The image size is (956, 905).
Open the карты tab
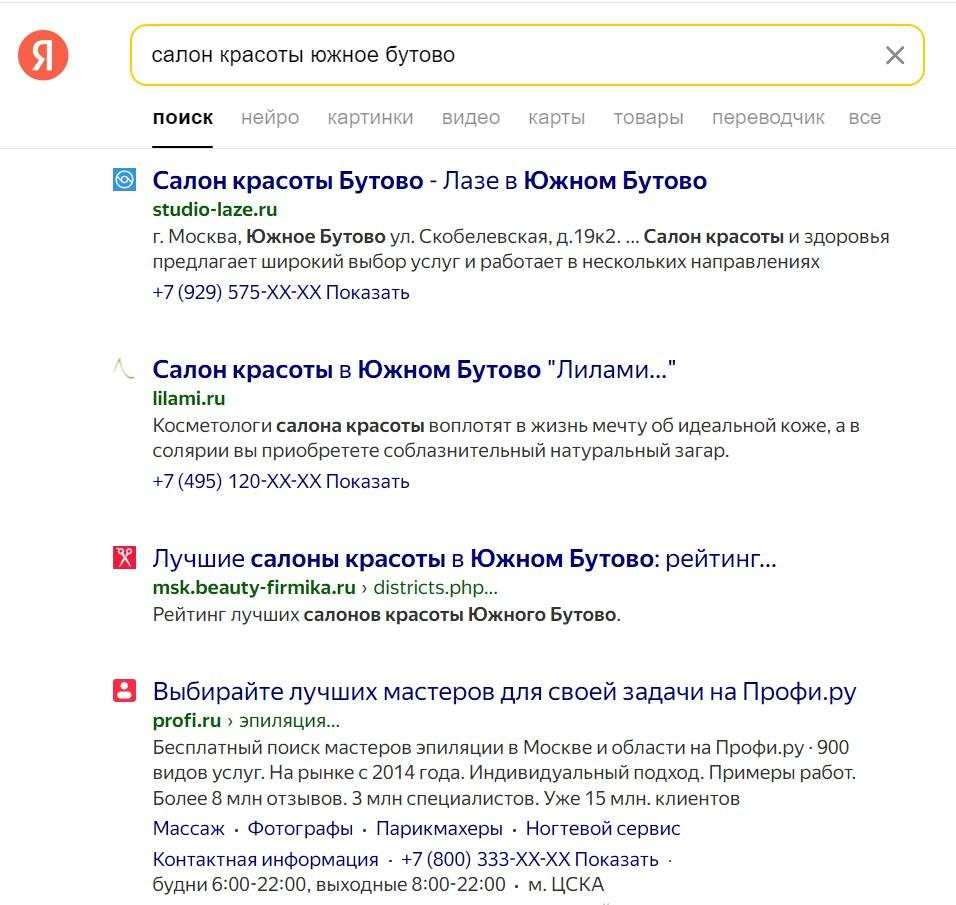pos(557,117)
